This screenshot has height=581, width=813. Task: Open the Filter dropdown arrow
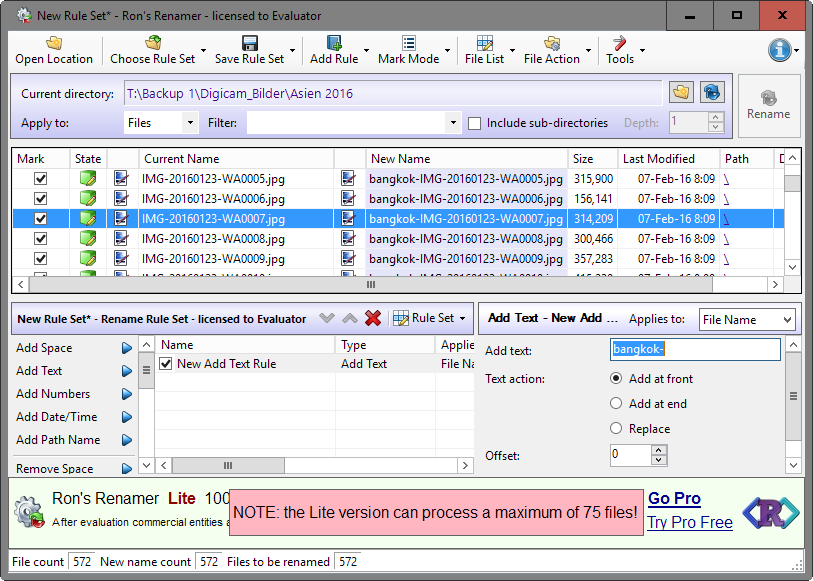pos(453,123)
